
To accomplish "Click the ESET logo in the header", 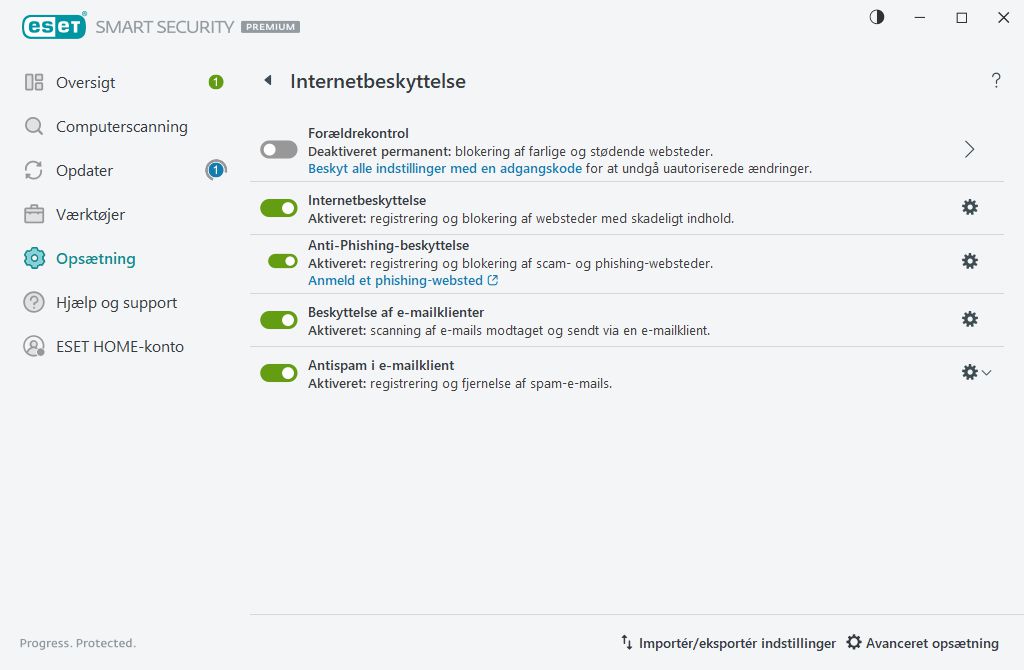I will click(x=54, y=27).
